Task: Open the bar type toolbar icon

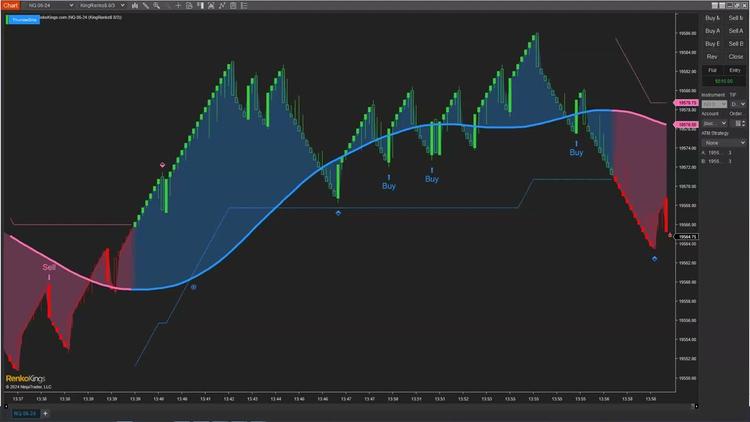Action: click(135, 5)
